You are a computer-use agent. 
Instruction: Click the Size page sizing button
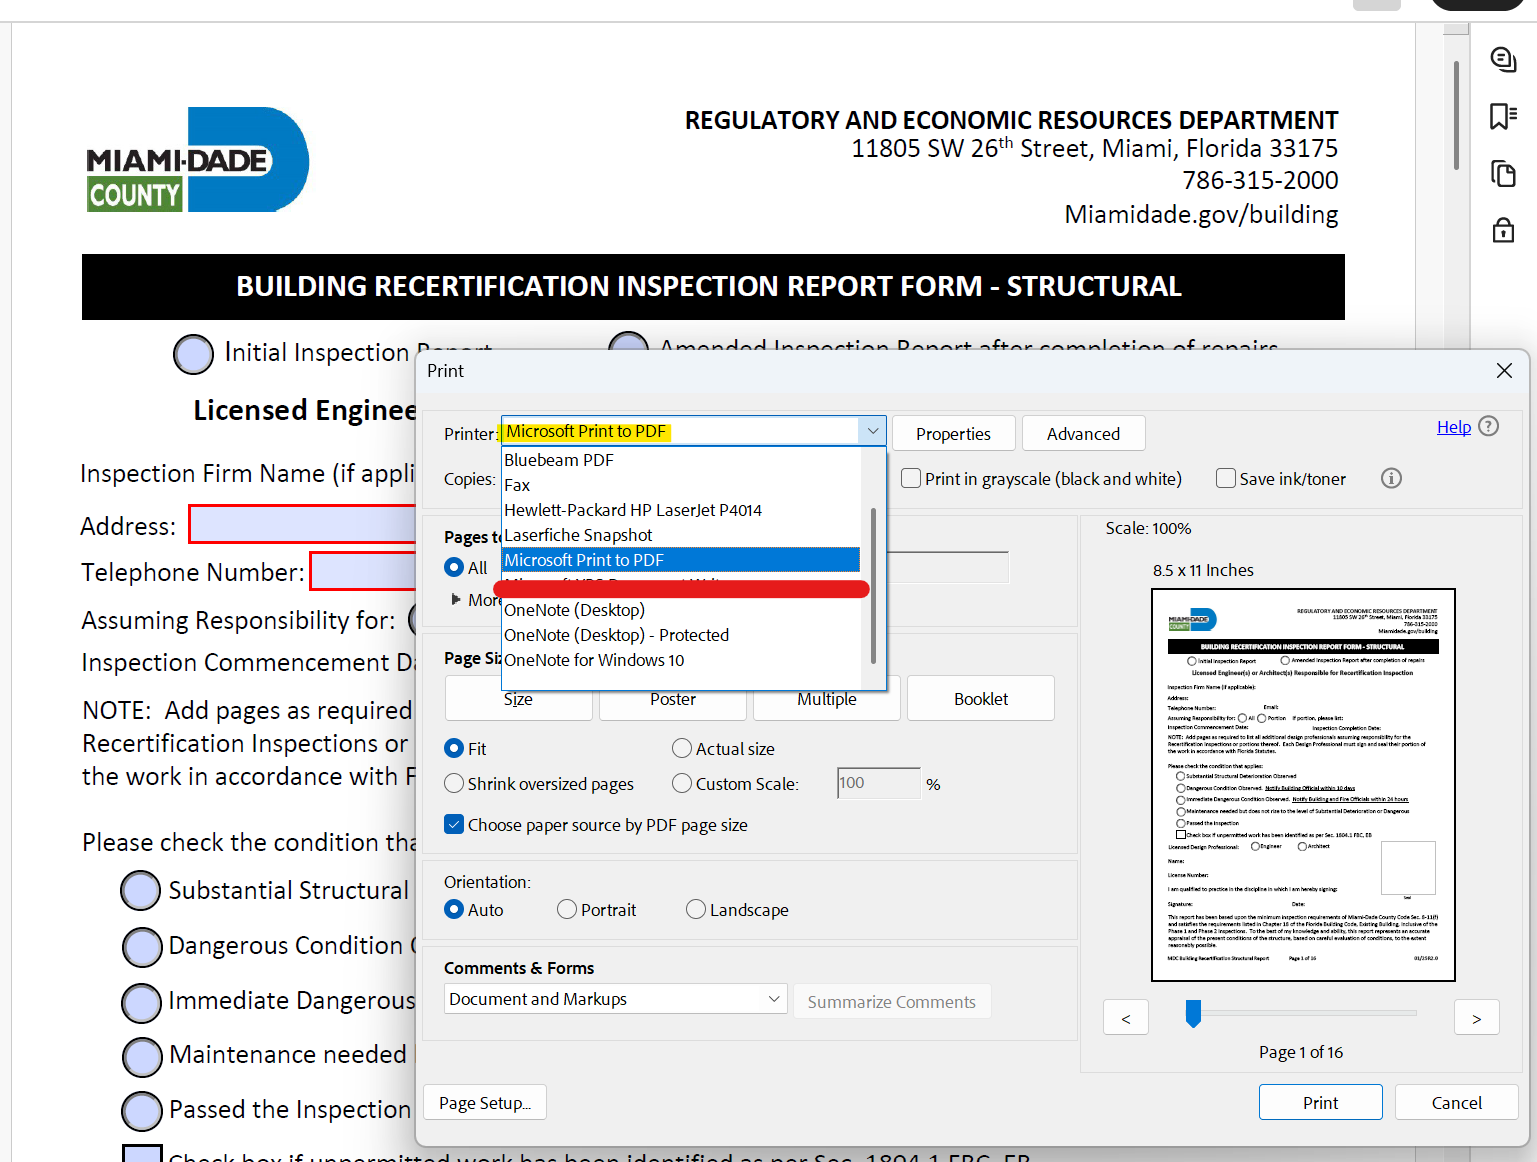pyautogui.click(x=518, y=699)
